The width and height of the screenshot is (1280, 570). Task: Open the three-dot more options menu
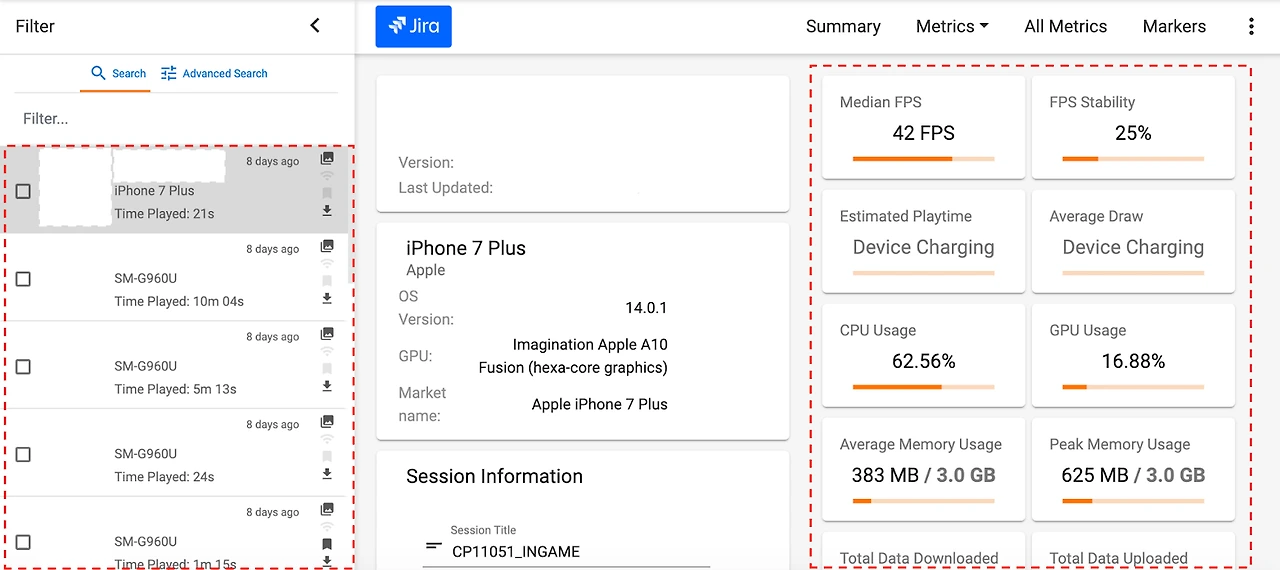[1251, 27]
